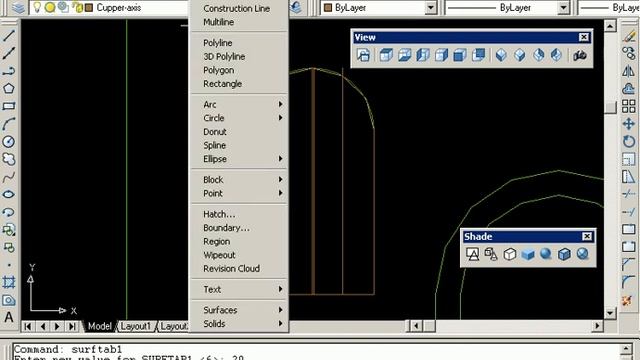This screenshot has width=640, height=360.
Task: Select the Hatch tool in the left toolbar
Action: pos(9,282)
